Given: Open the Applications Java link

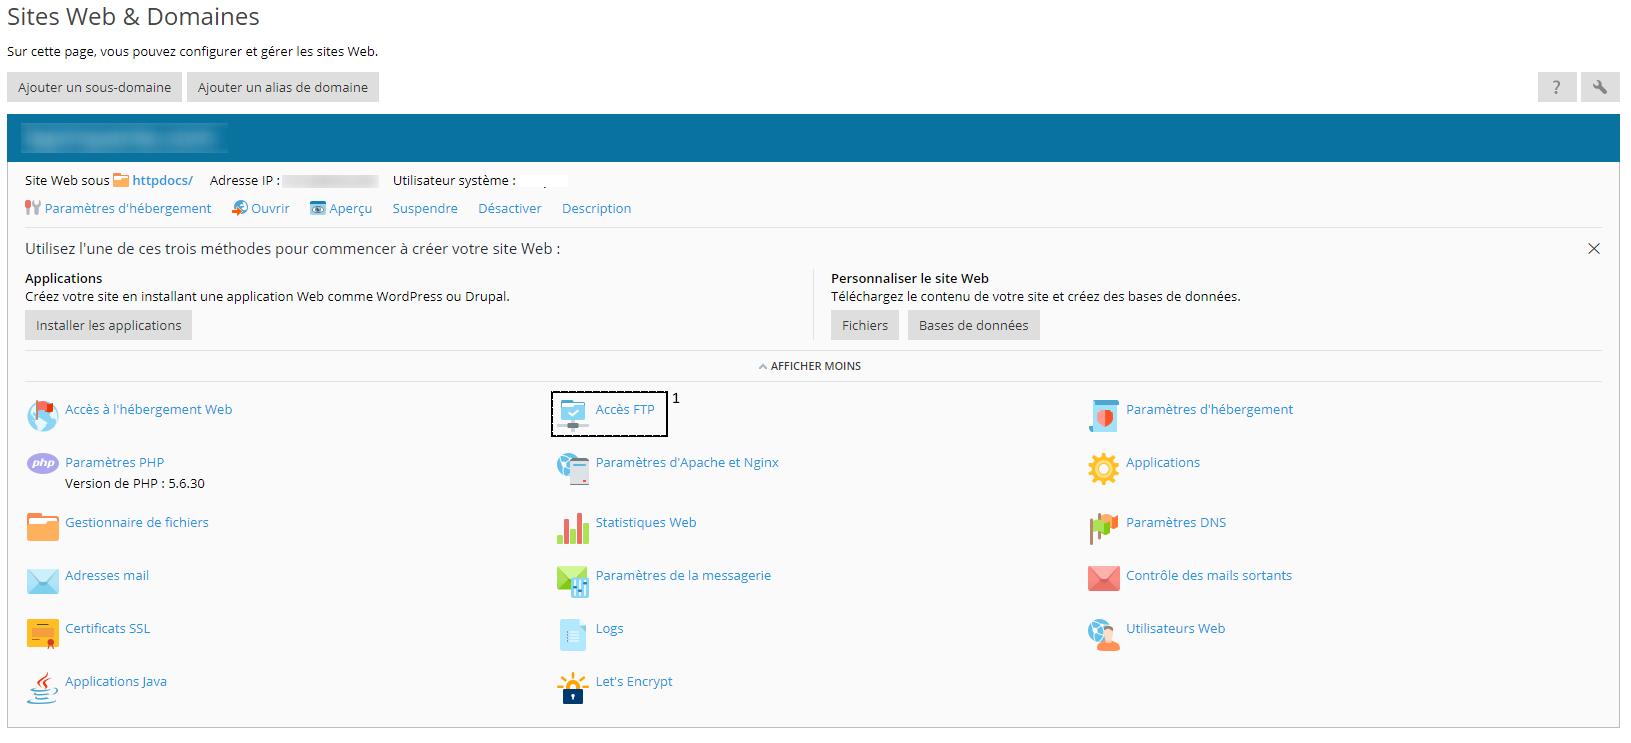Looking at the screenshot, I should coord(116,681).
